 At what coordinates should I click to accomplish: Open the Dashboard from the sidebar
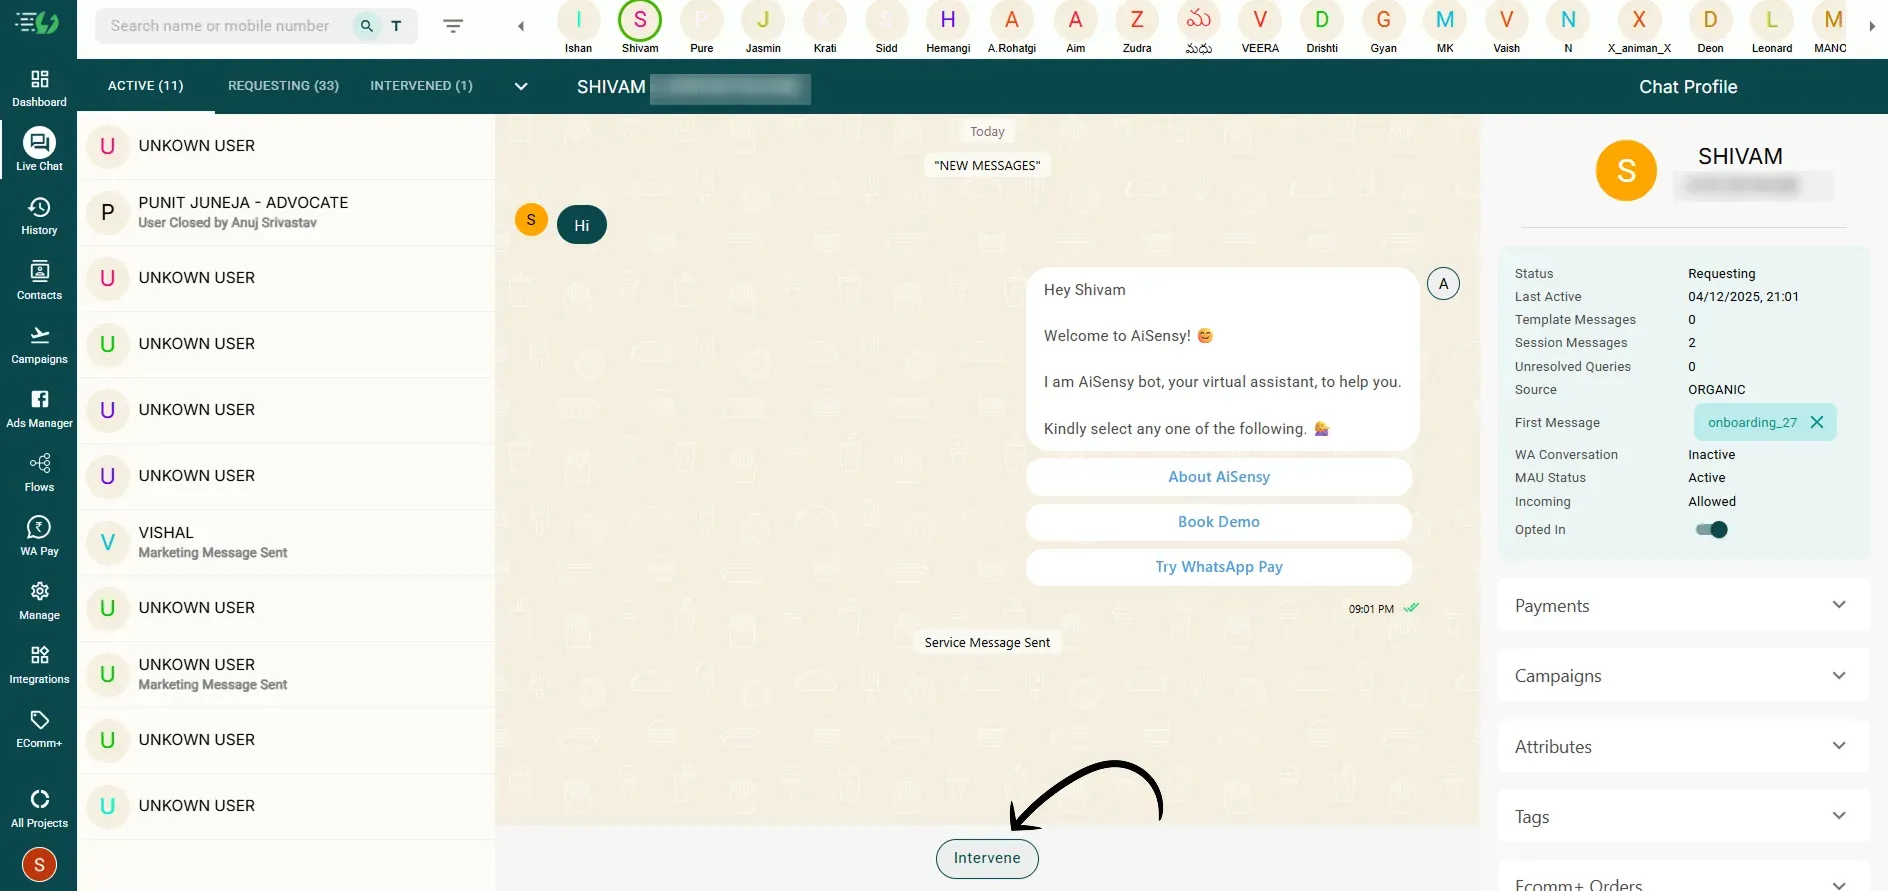pyautogui.click(x=39, y=88)
